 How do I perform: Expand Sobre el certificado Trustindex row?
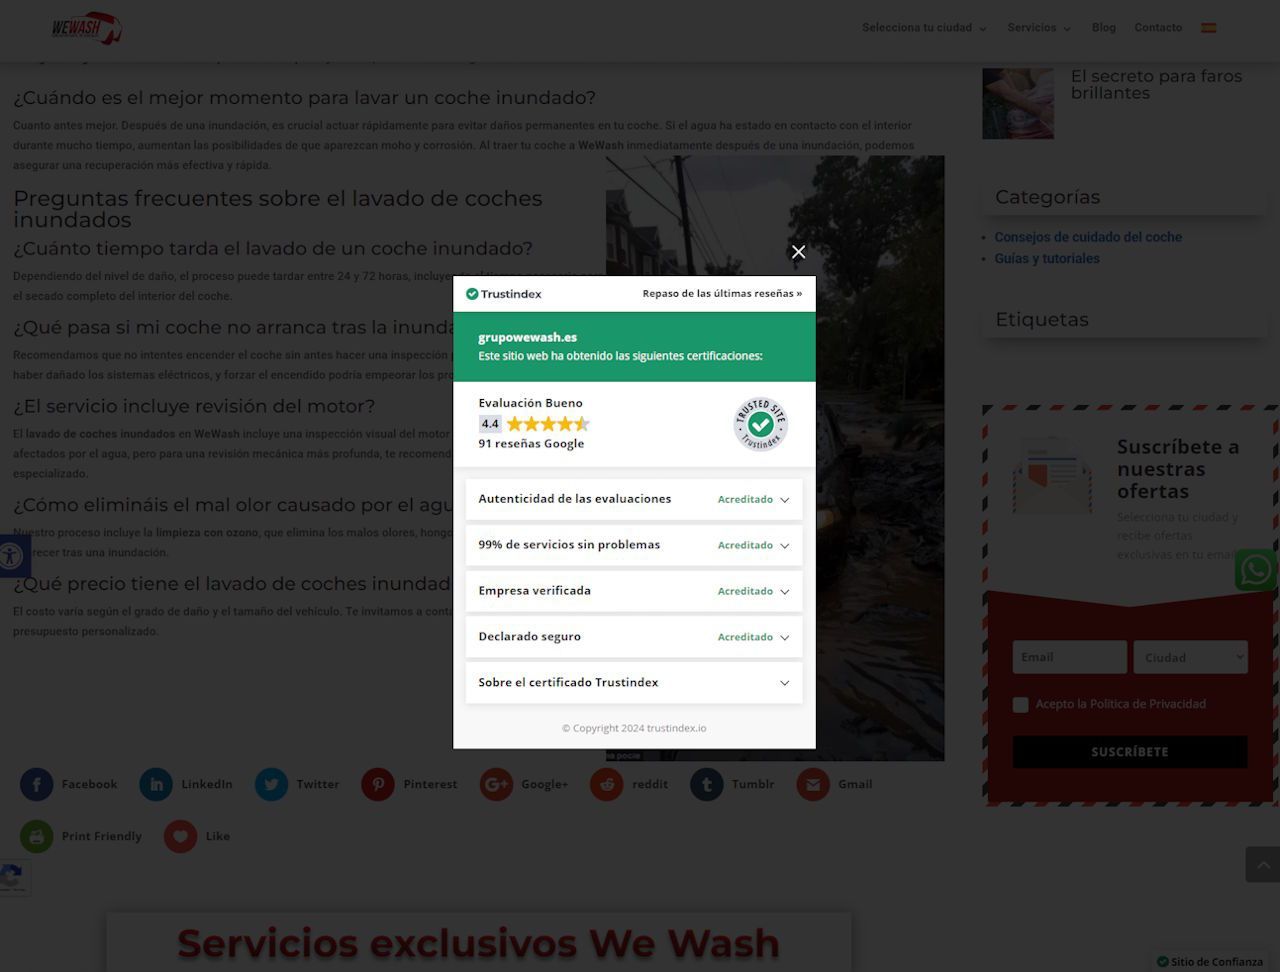tap(634, 683)
